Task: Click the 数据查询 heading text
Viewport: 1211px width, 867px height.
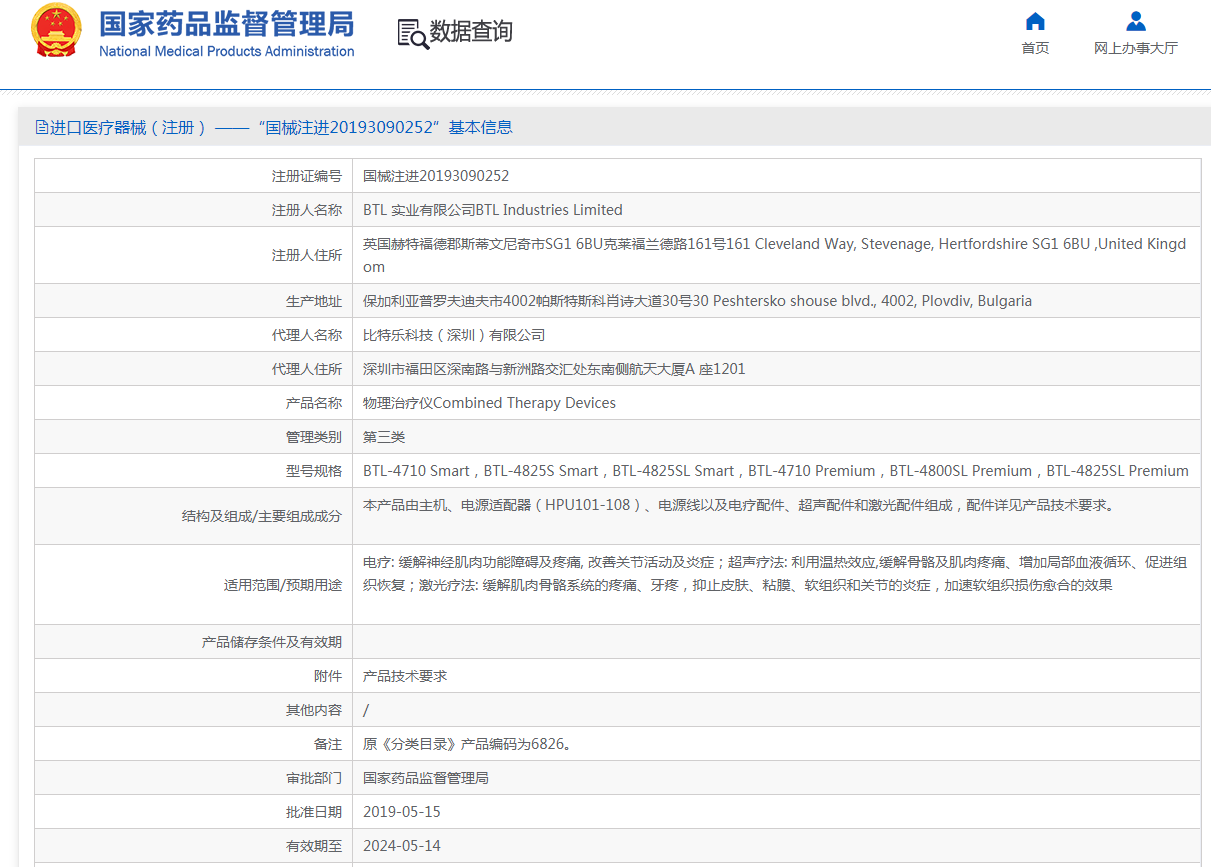Action: click(x=471, y=32)
